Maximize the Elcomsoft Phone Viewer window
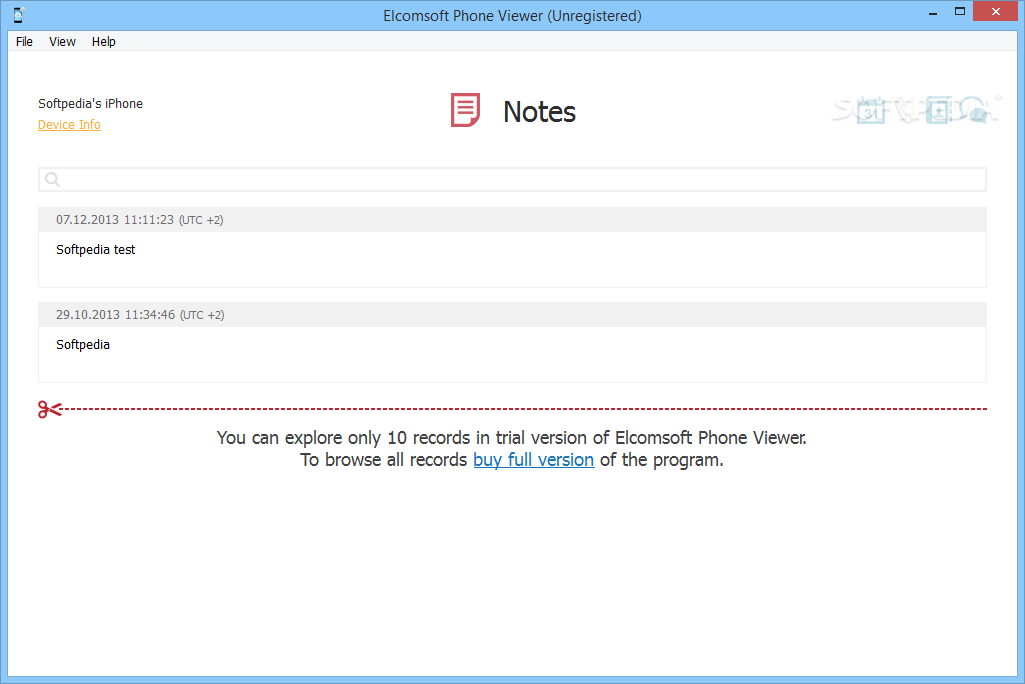 (x=960, y=12)
